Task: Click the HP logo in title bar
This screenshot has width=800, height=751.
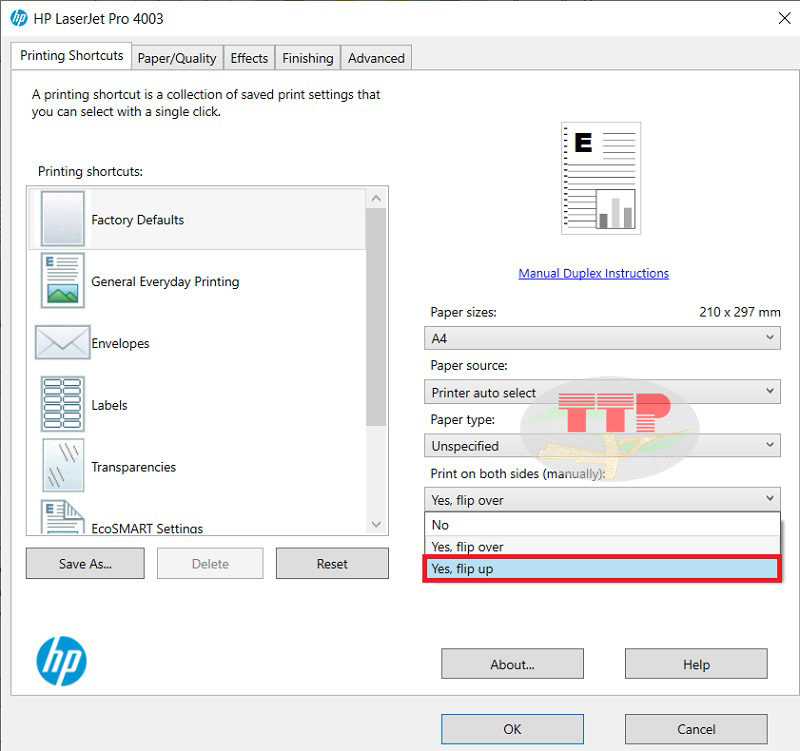Action: click(19, 18)
